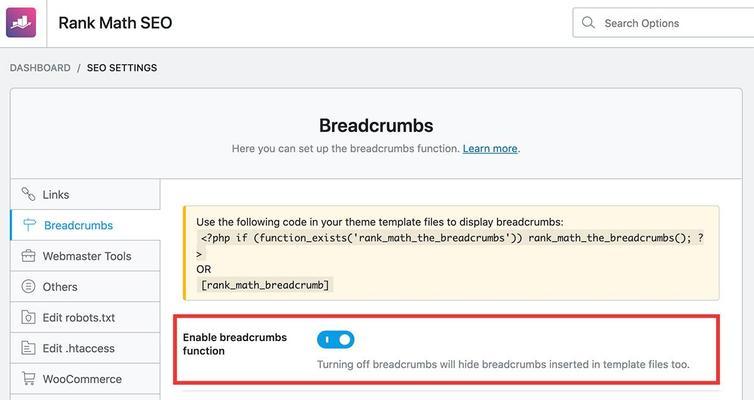Screen dimensions: 754x400
Task: Toggle the Enable breadcrumbs function switch
Action: click(336, 340)
